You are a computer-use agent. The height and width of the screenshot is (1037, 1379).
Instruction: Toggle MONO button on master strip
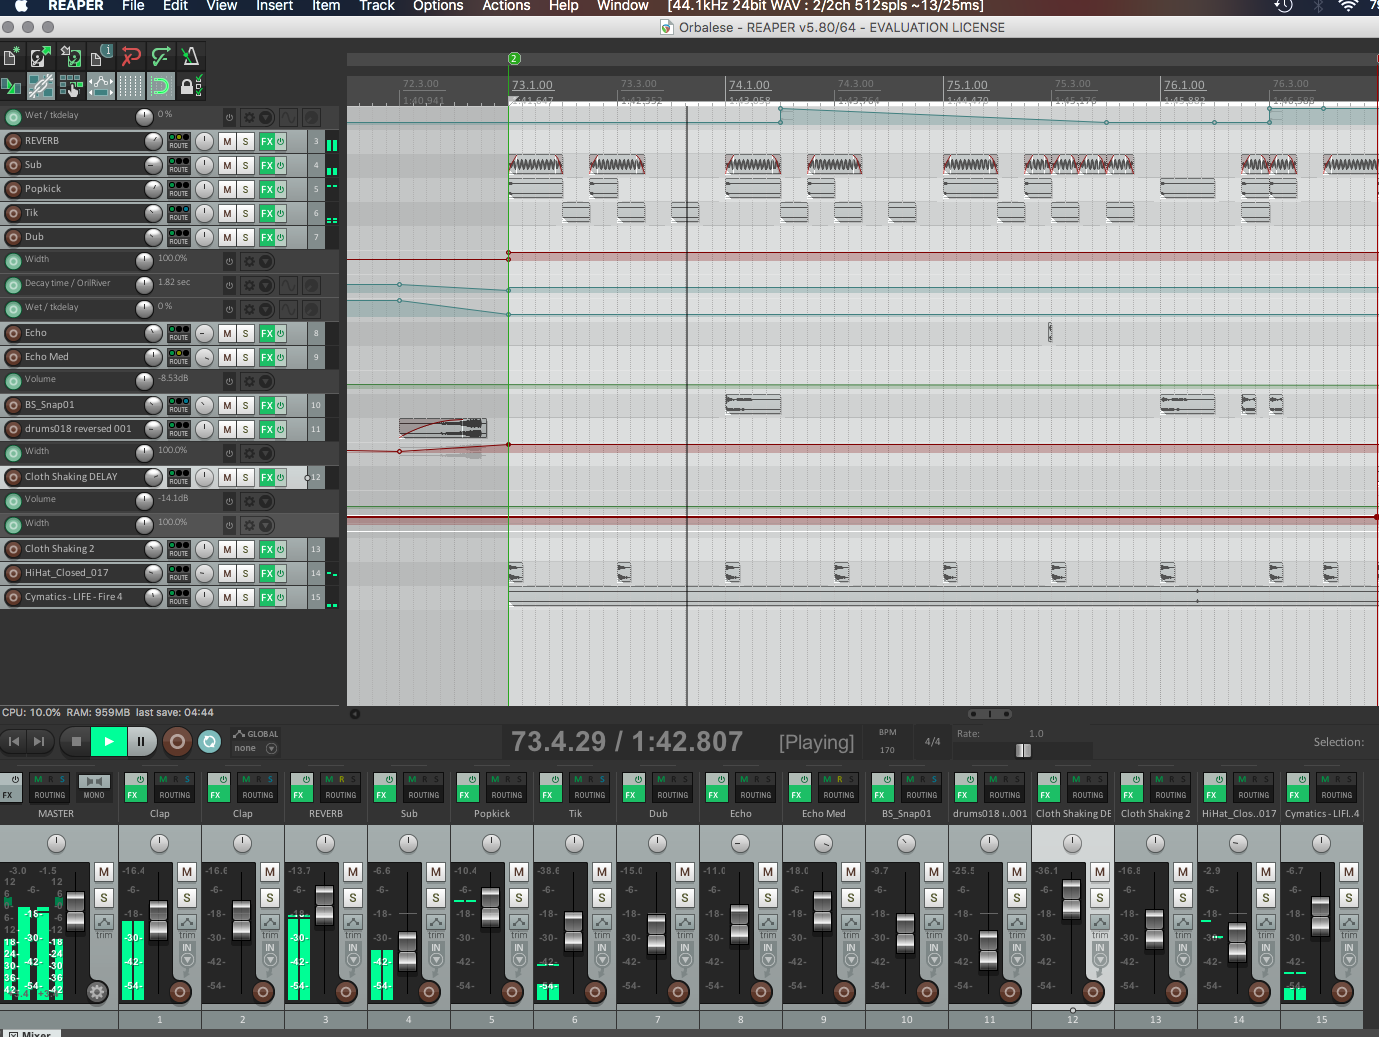click(x=94, y=788)
